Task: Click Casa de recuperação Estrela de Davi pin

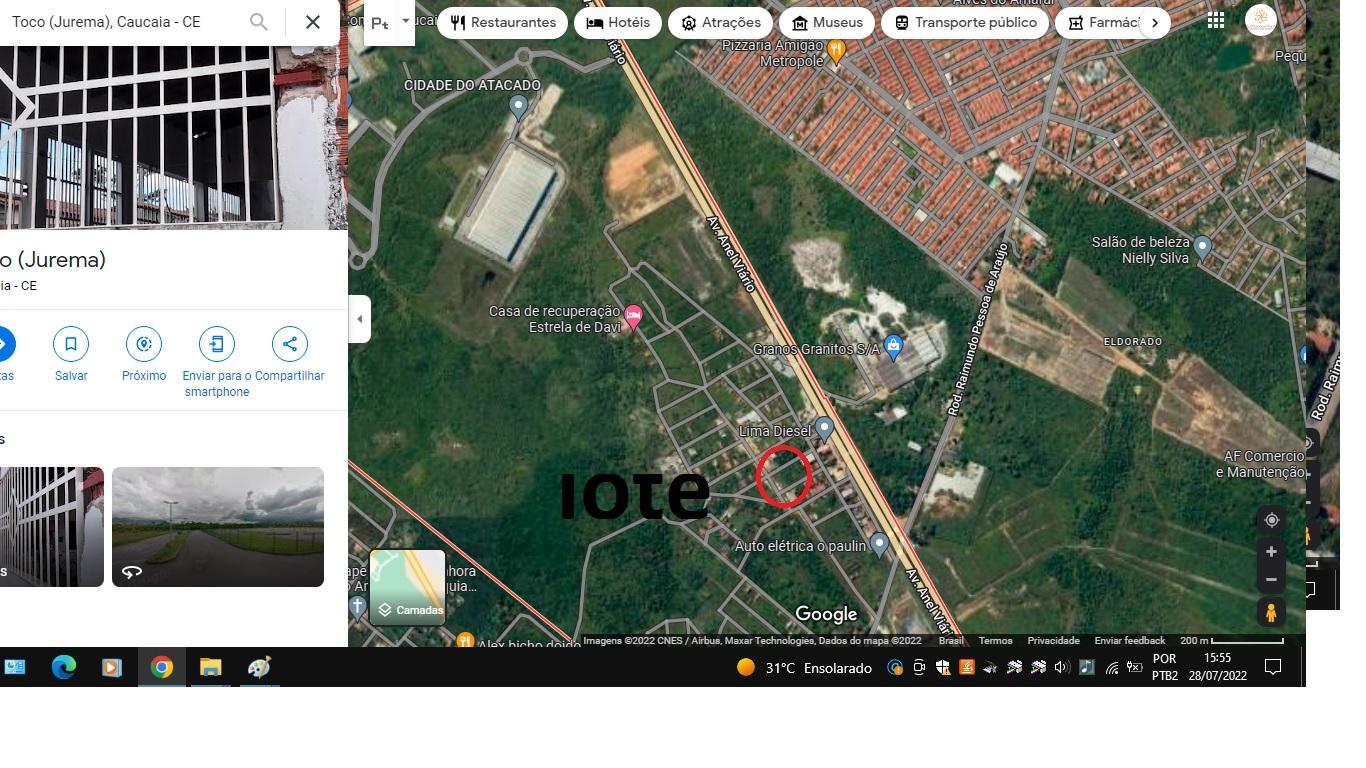Action: [x=633, y=318]
